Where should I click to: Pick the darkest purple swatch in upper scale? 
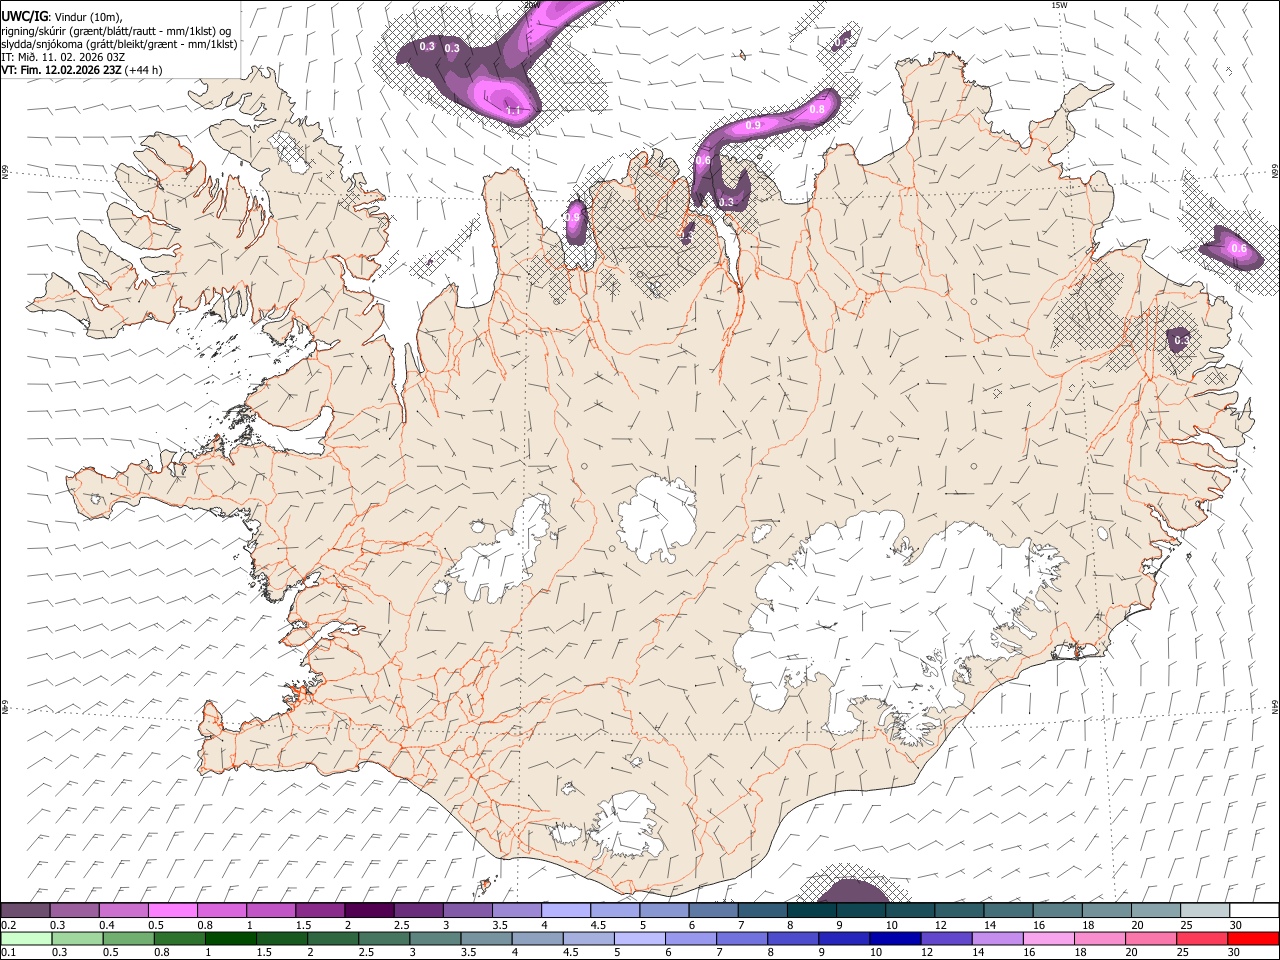click(x=369, y=910)
